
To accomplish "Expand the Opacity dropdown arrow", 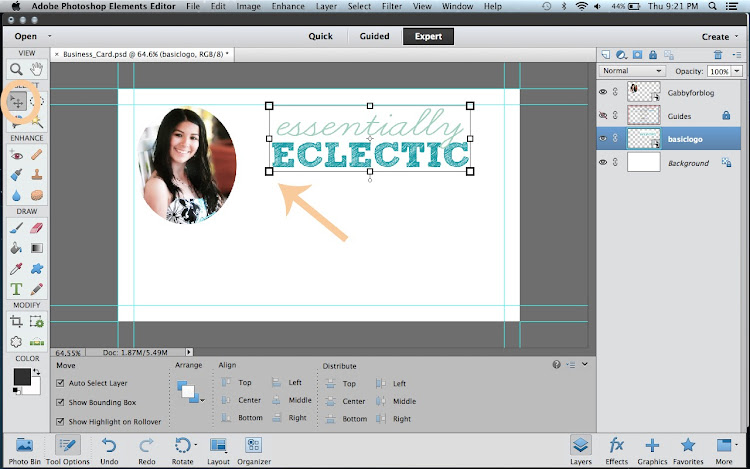I will pyautogui.click(x=736, y=72).
